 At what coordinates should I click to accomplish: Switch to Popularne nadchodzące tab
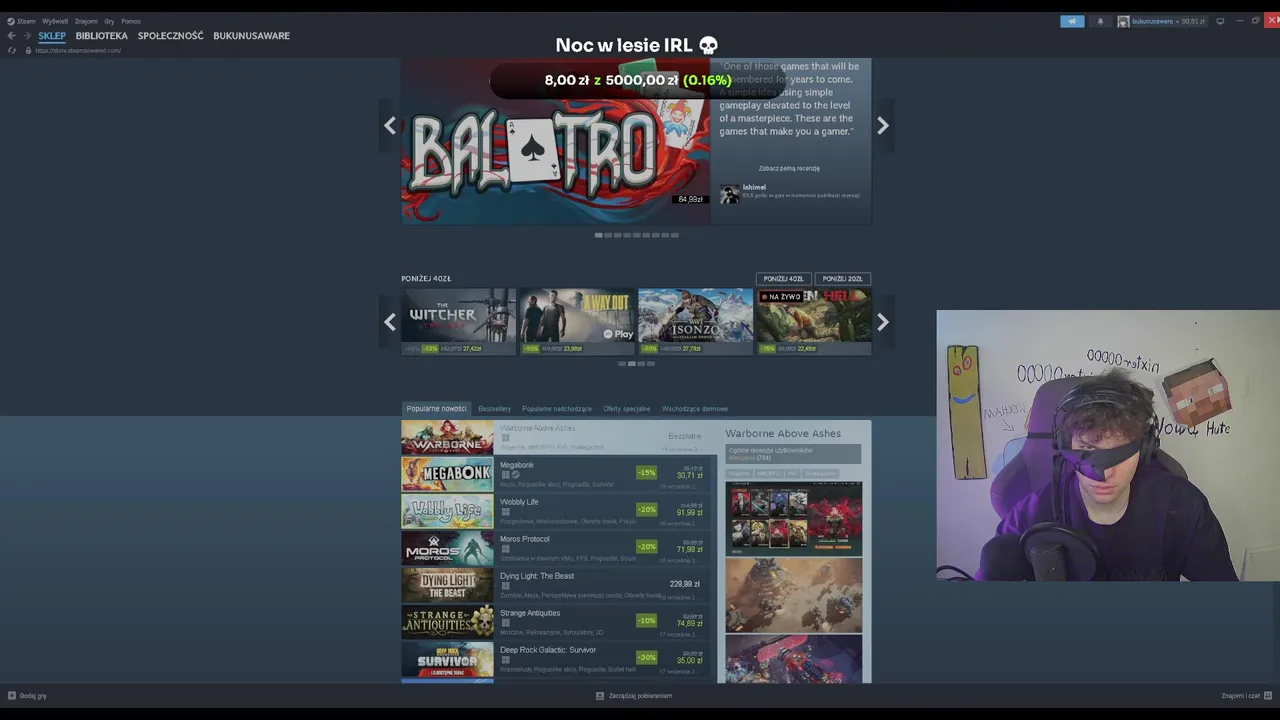pyautogui.click(x=557, y=409)
